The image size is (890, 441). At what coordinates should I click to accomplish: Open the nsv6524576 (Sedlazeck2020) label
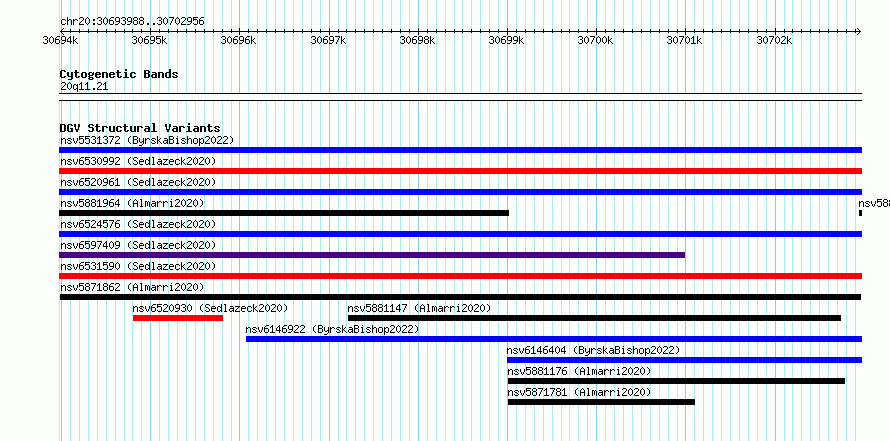[138, 224]
